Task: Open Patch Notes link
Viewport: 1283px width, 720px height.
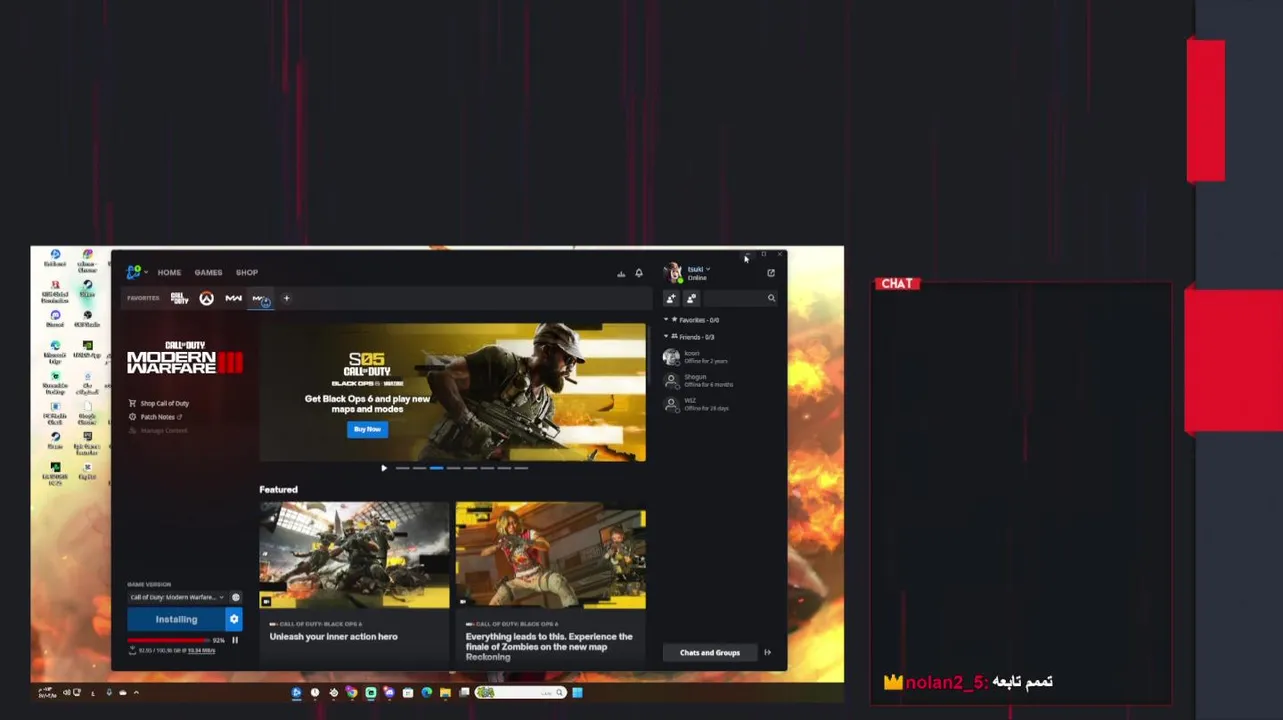Action: (x=156, y=417)
